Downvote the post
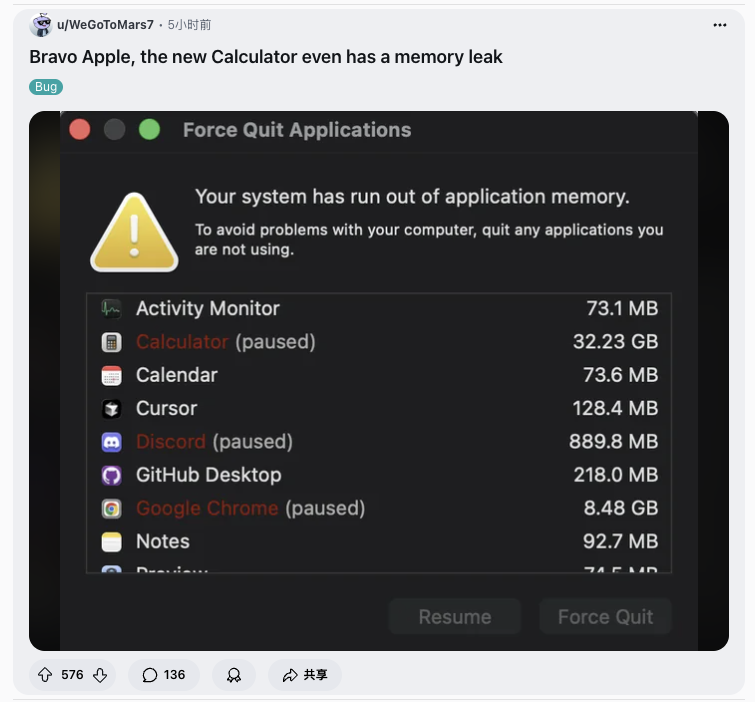This screenshot has height=702, width=755. click(x=100, y=675)
